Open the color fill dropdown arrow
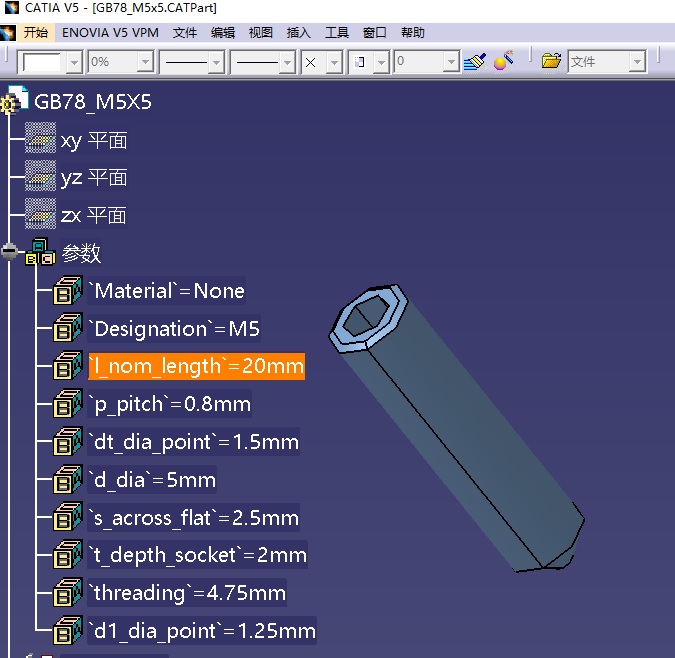 pos(74,62)
